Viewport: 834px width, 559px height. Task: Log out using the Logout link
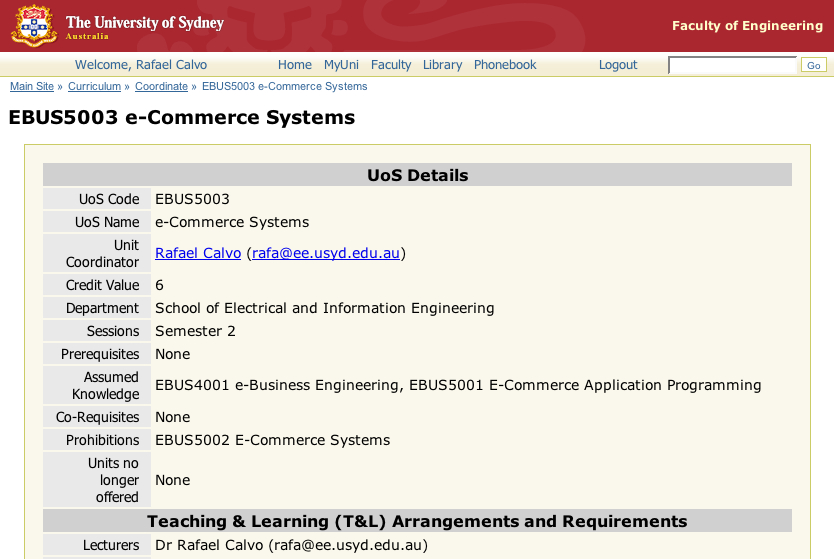(x=618, y=65)
